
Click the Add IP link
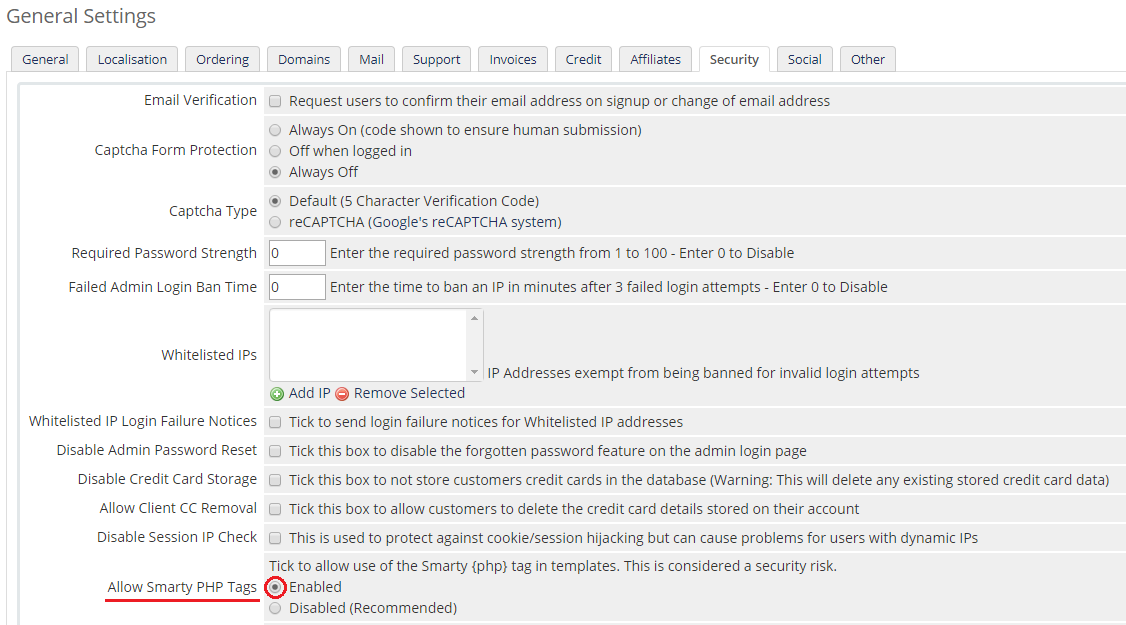(x=310, y=393)
